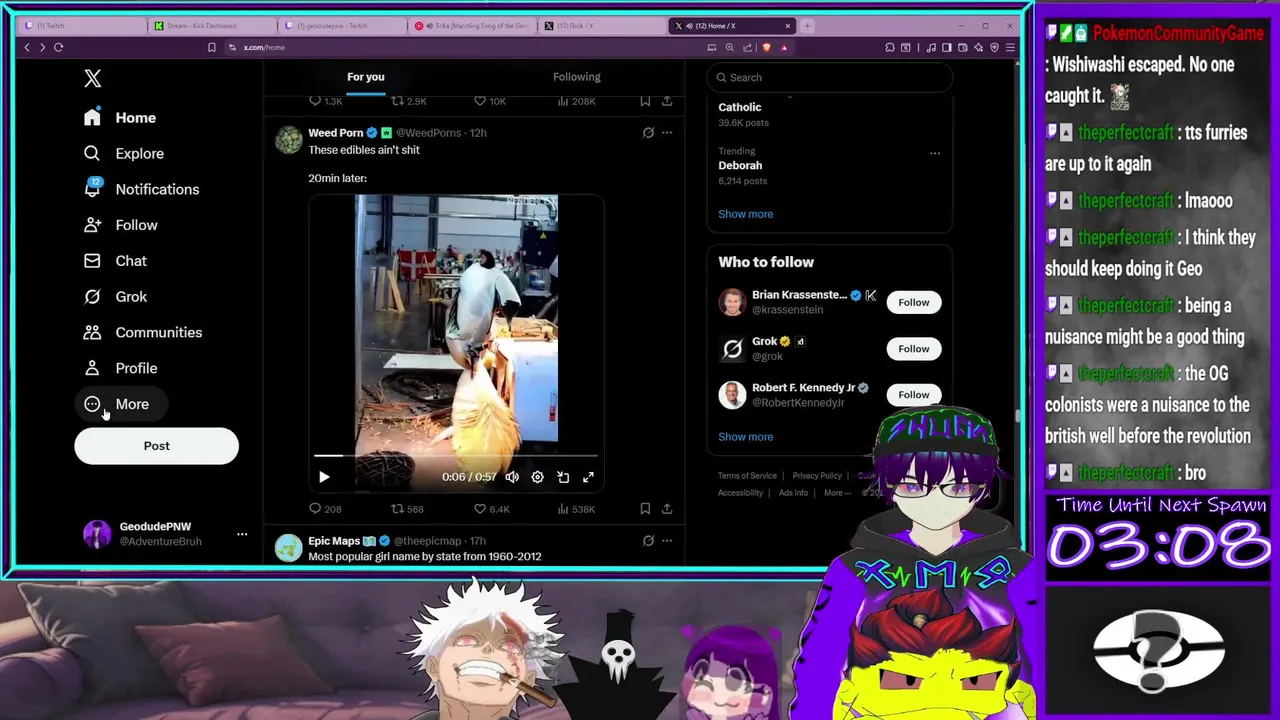The image size is (1280, 720).
Task: Open the Privacy Policy link
Action: click(817, 476)
